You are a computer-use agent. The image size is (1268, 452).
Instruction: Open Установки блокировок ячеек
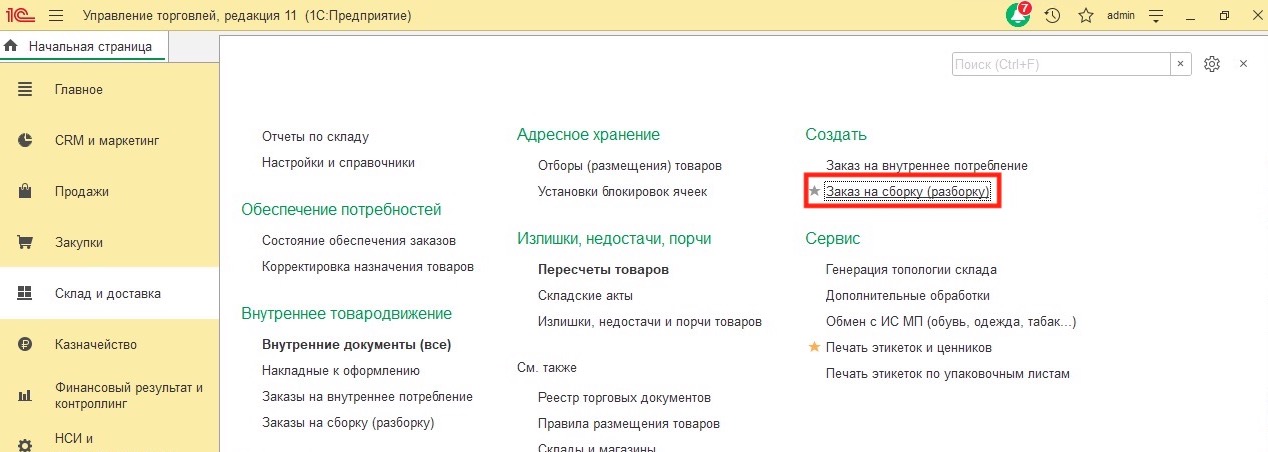[x=622, y=191]
